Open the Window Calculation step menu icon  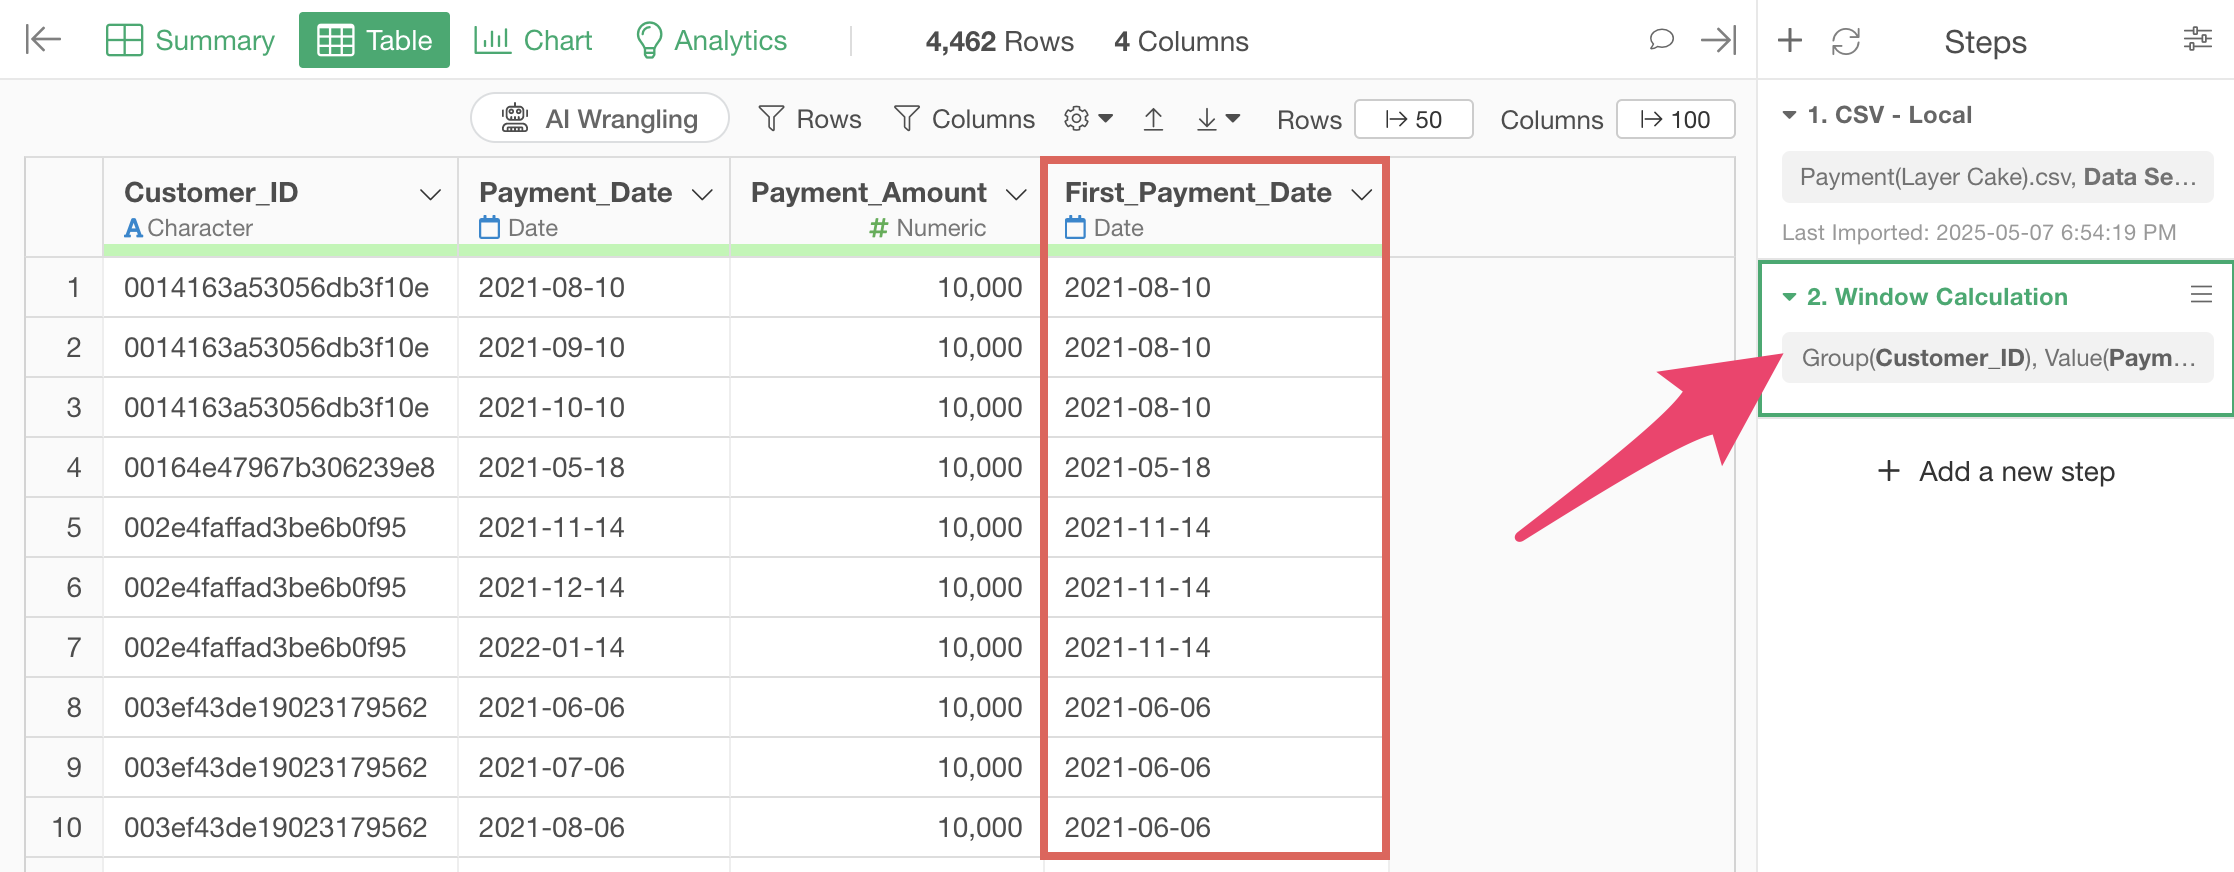[x=2200, y=295]
